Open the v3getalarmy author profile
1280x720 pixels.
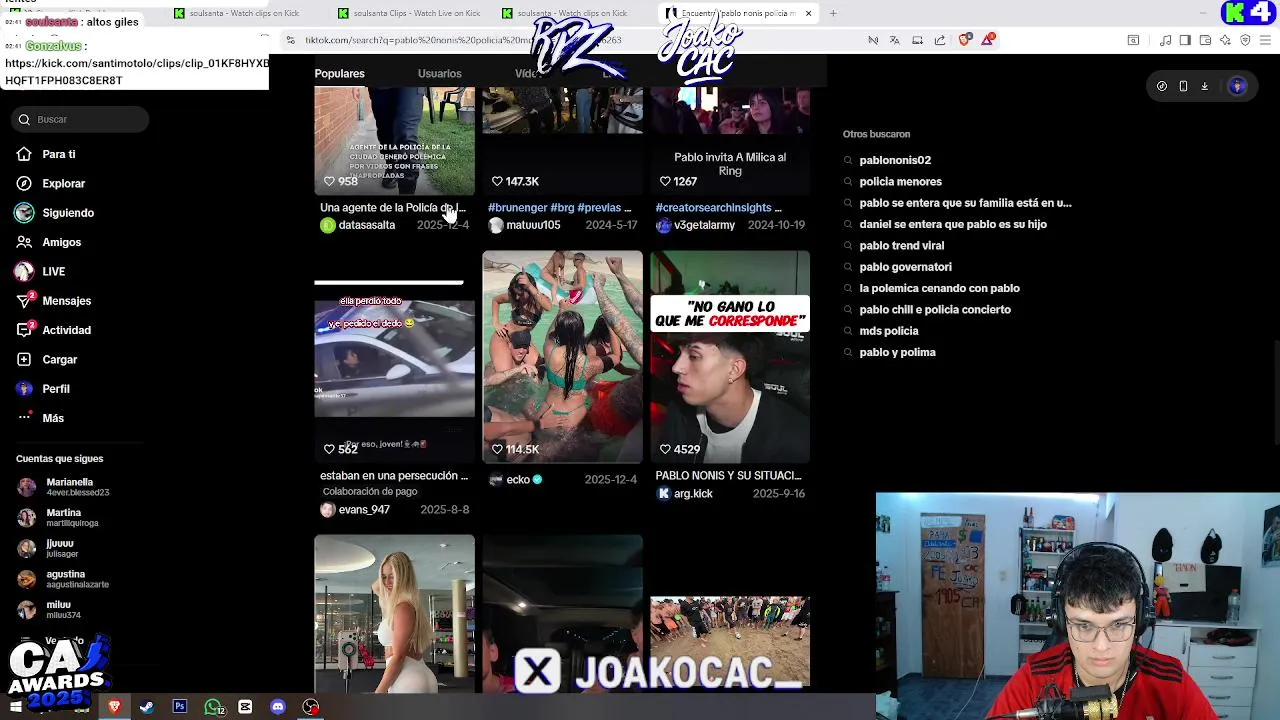(x=704, y=225)
